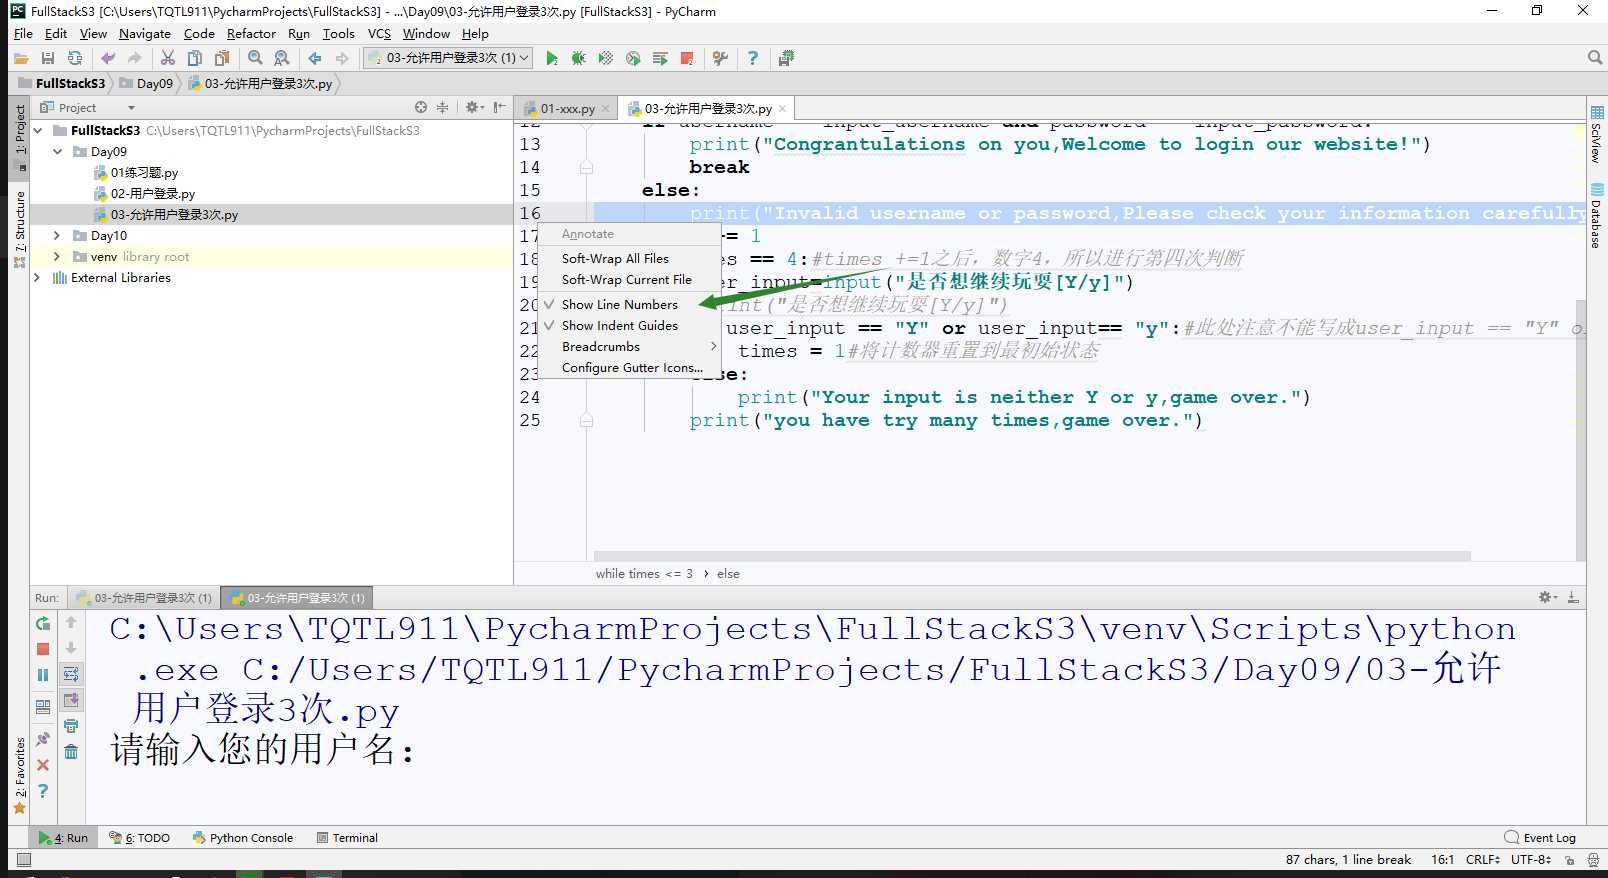Click the Search Everywhere magnifier icon
This screenshot has height=878, width=1608.
click(1595, 58)
